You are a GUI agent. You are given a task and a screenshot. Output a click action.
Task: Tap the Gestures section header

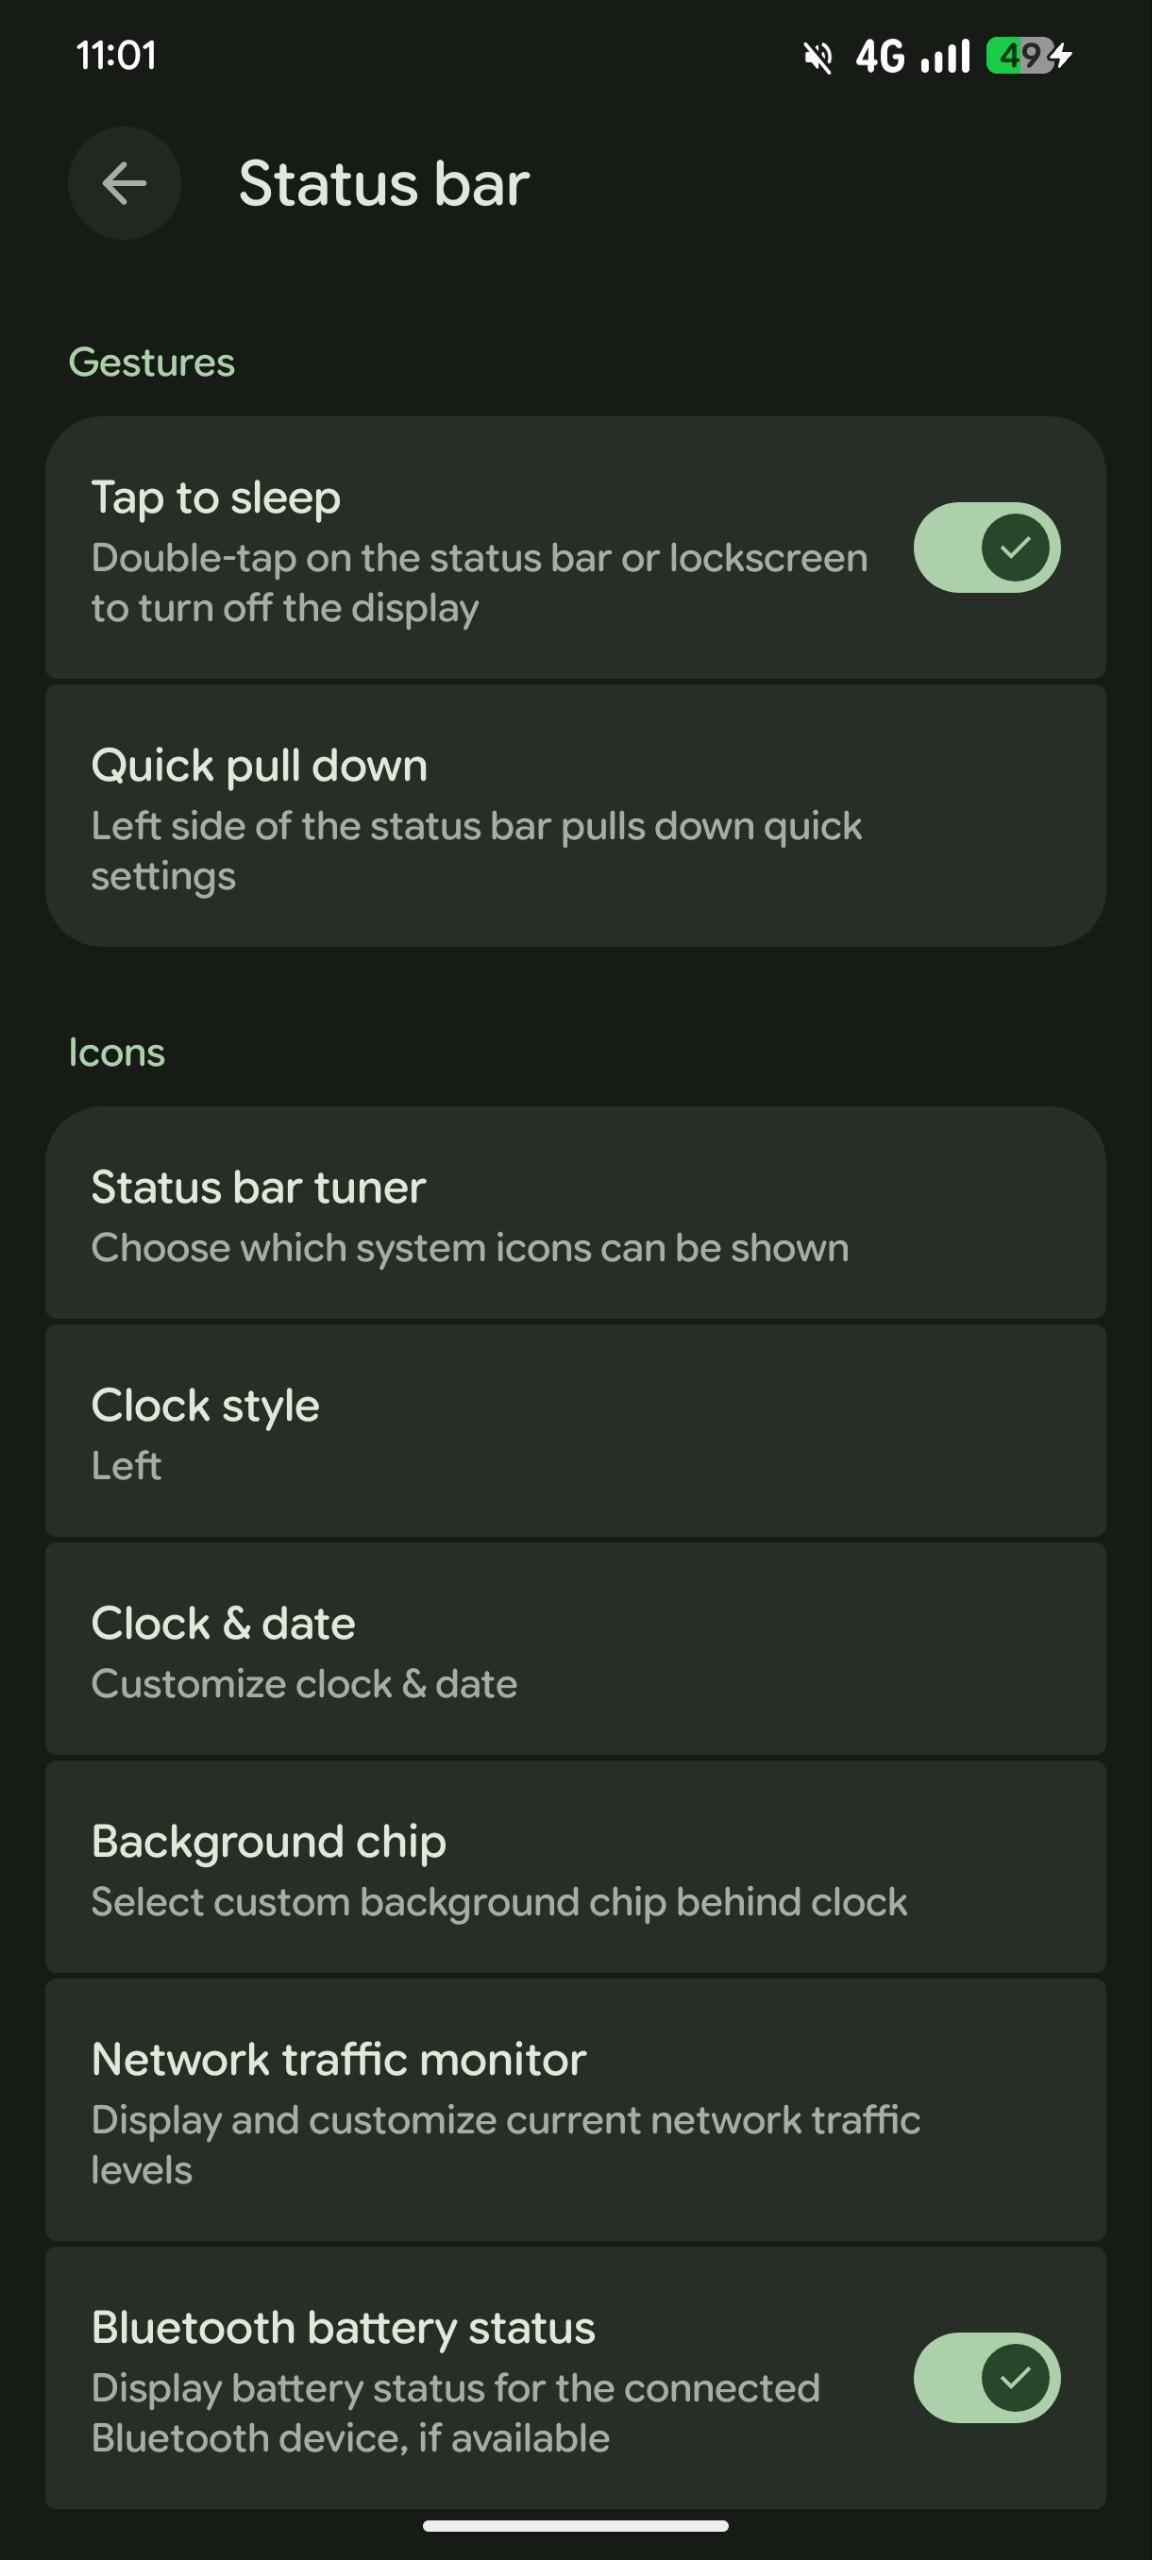coord(151,362)
